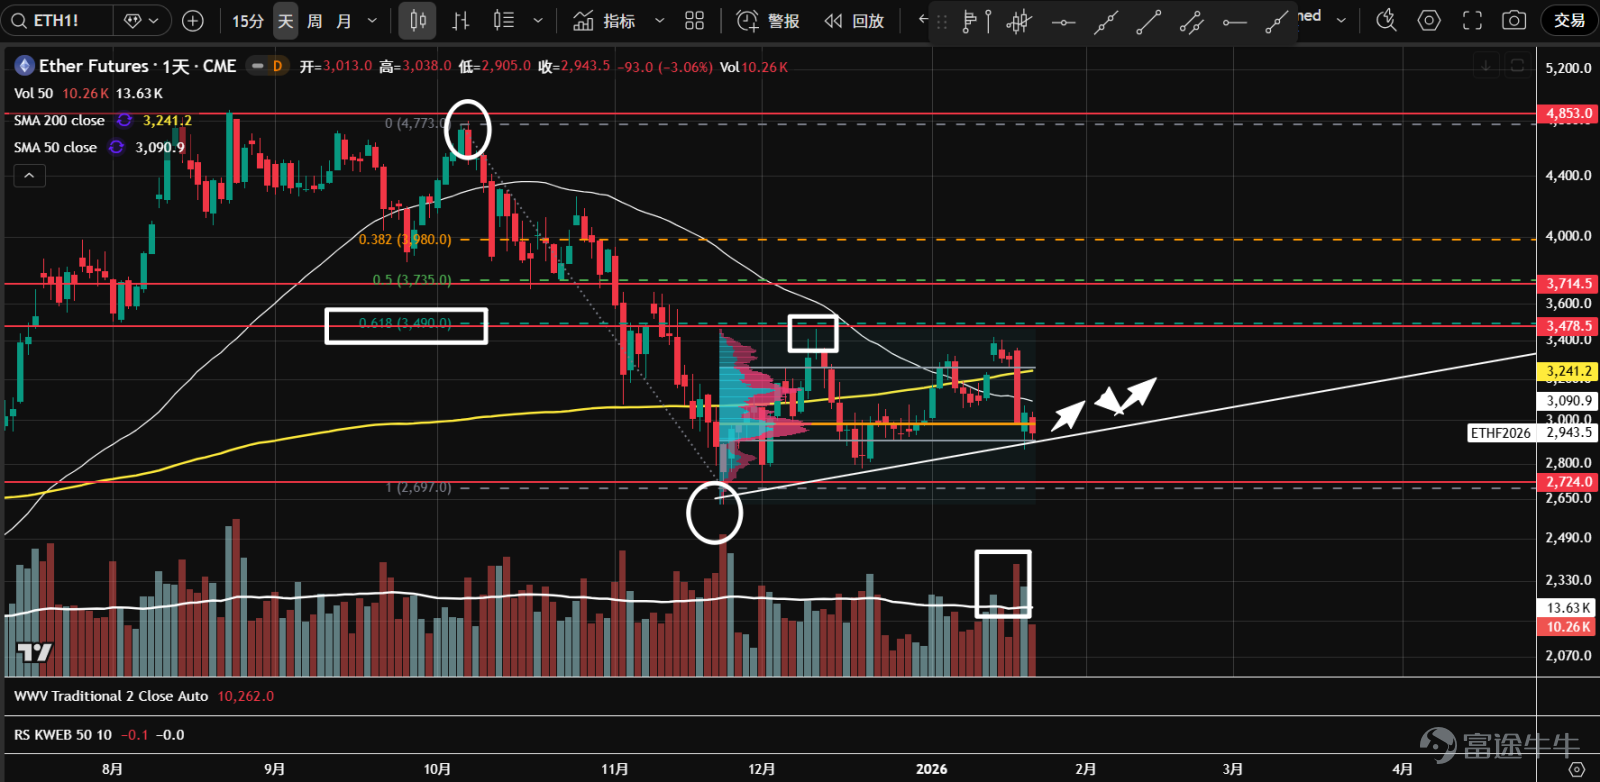Viewport: 1600px width, 782px height.
Task: Grab the drawing toolbar drag handle
Action: click(941, 21)
